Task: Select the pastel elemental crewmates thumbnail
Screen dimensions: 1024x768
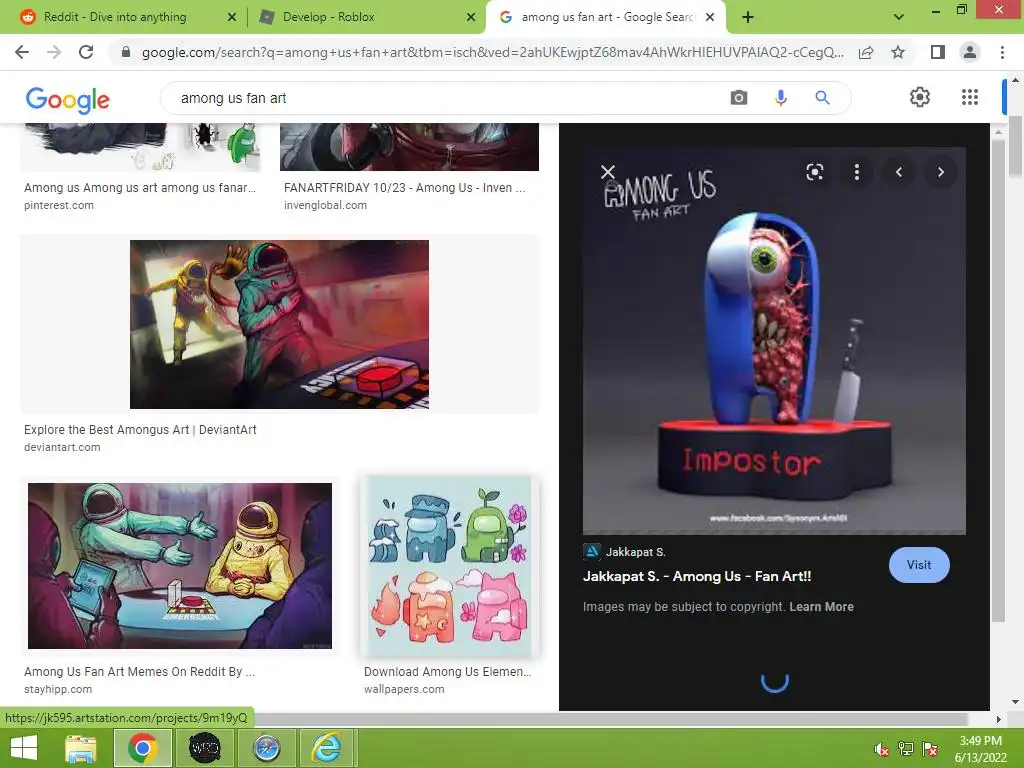Action: [x=449, y=566]
